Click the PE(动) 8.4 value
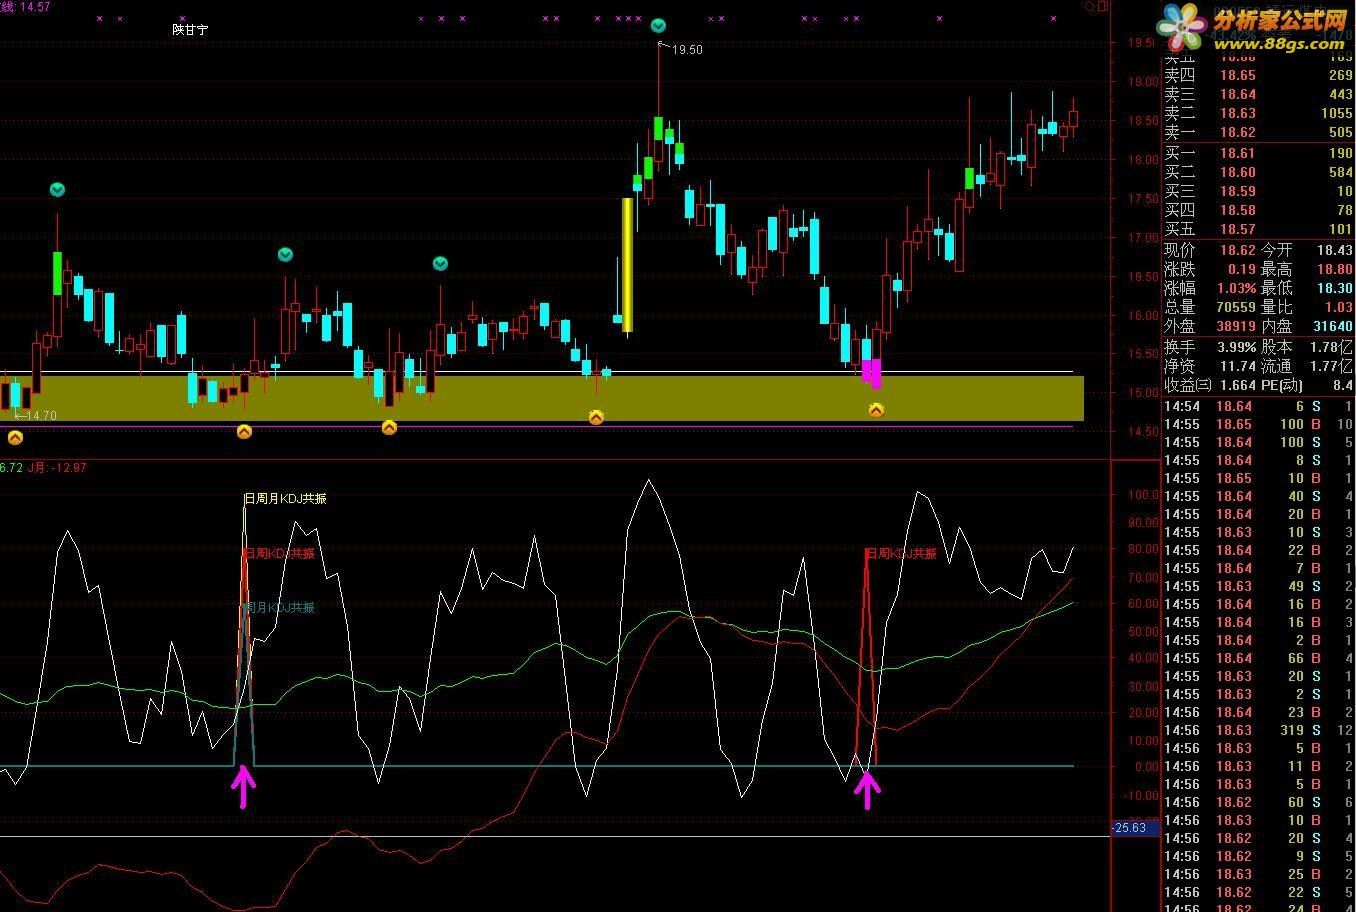This screenshot has width=1356, height=912. pyautogui.click(x=1343, y=385)
